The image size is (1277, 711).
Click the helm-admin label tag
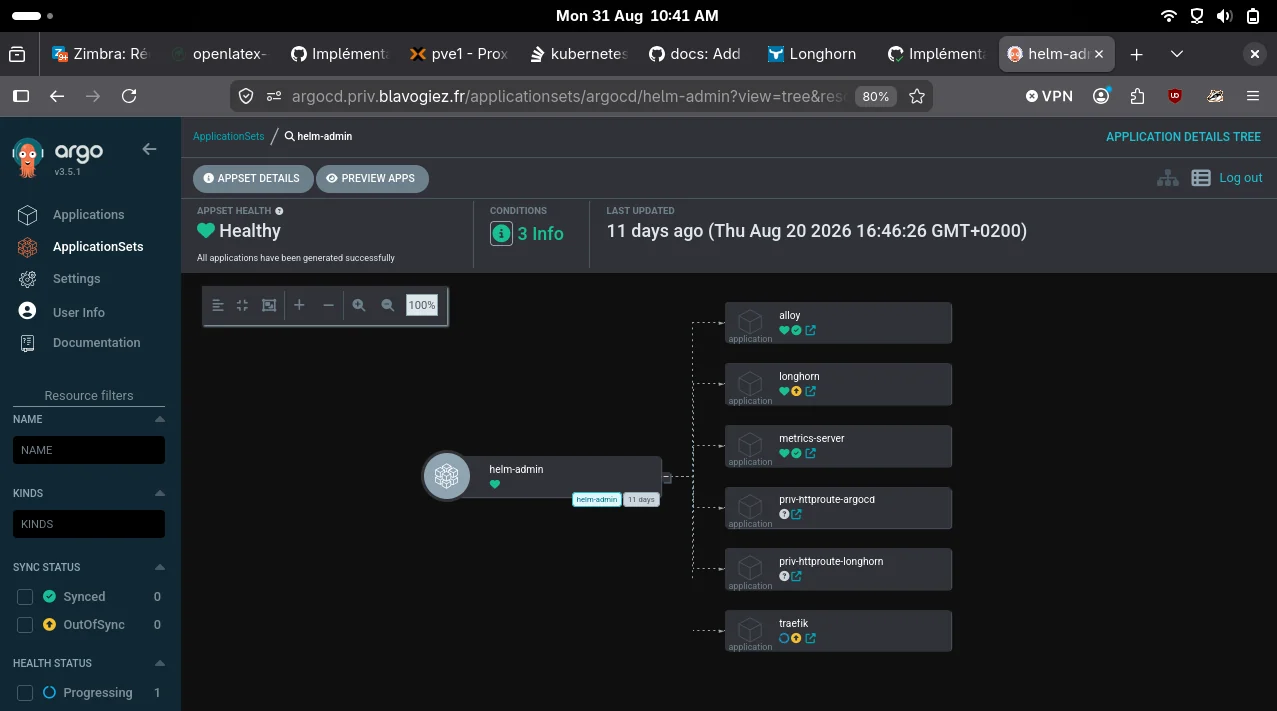pyautogui.click(x=597, y=499)
